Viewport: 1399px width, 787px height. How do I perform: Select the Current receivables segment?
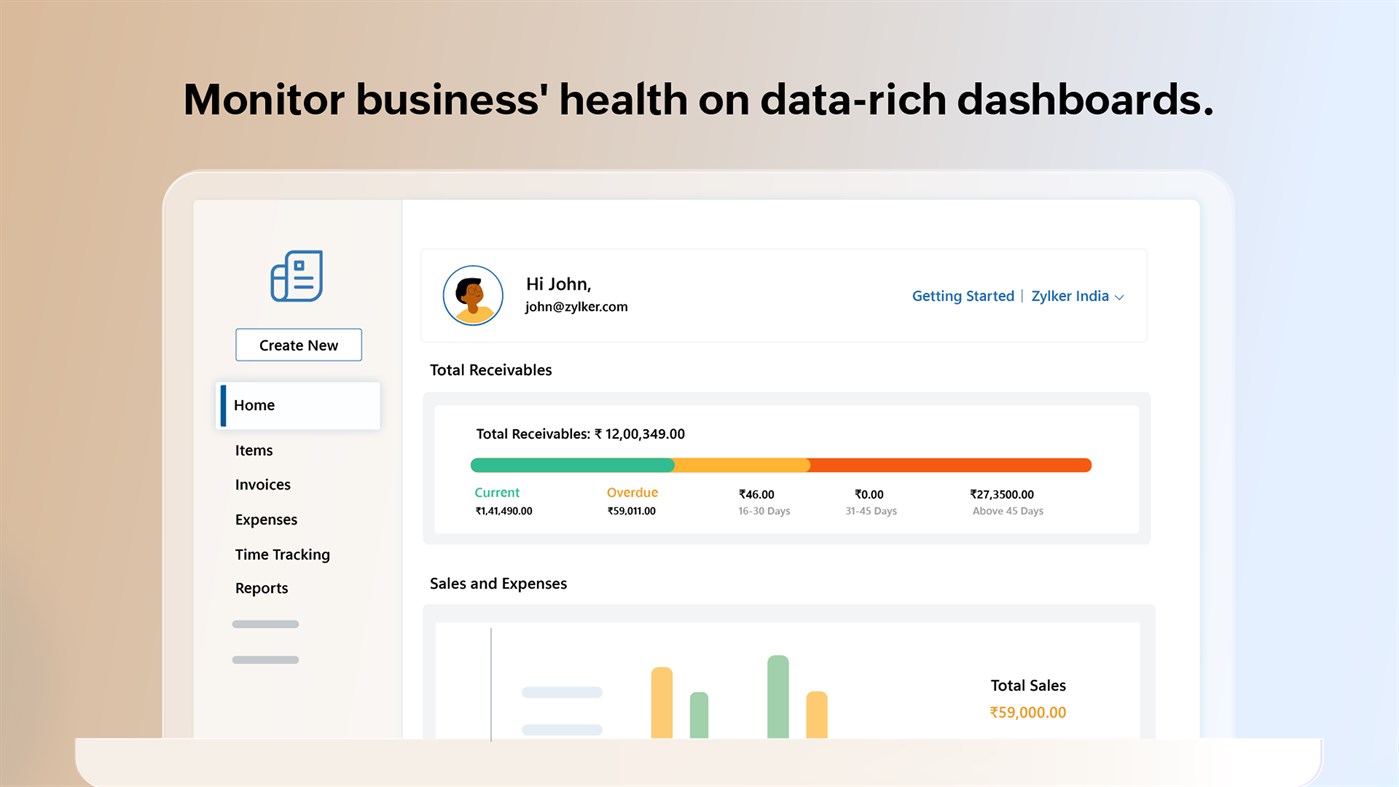click(x=497, y=492)
